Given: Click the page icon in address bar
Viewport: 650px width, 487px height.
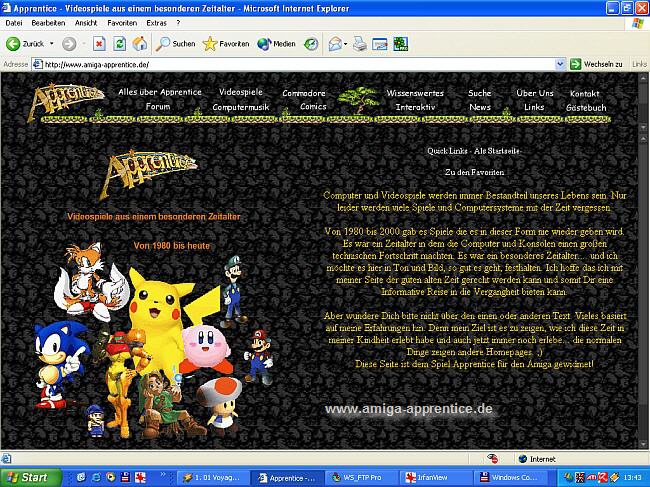Looking at the screenshot, I should pos(38,64).
